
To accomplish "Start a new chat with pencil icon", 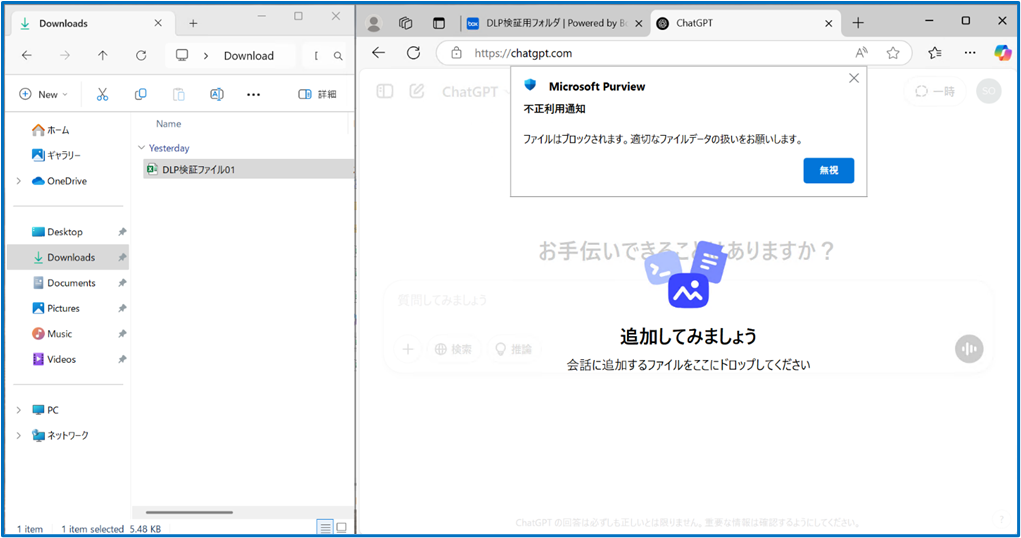I will click(417, 91).
